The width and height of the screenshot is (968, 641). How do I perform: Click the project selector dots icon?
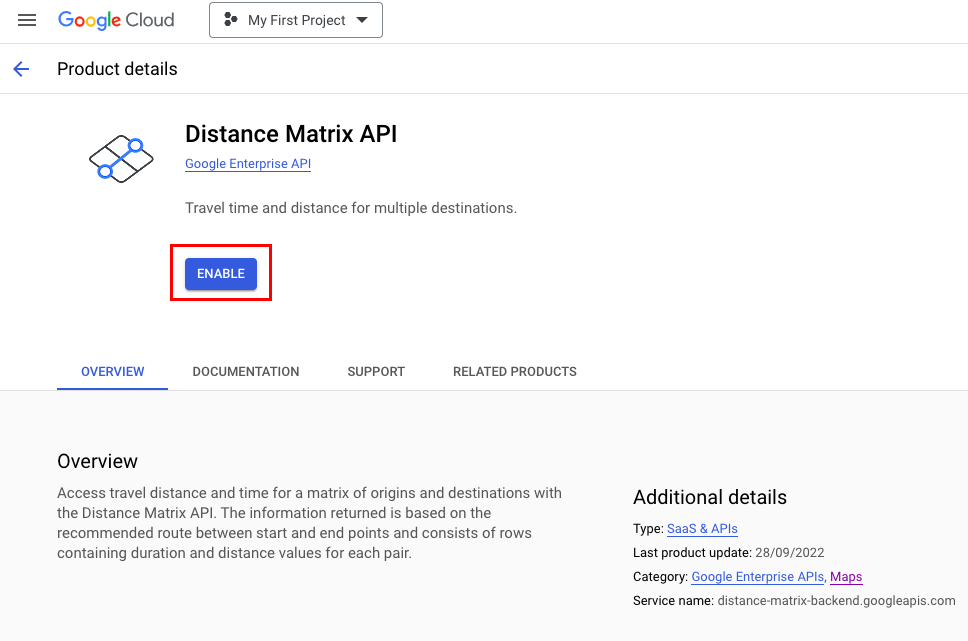pyautogui.click(x=230, y=20)
